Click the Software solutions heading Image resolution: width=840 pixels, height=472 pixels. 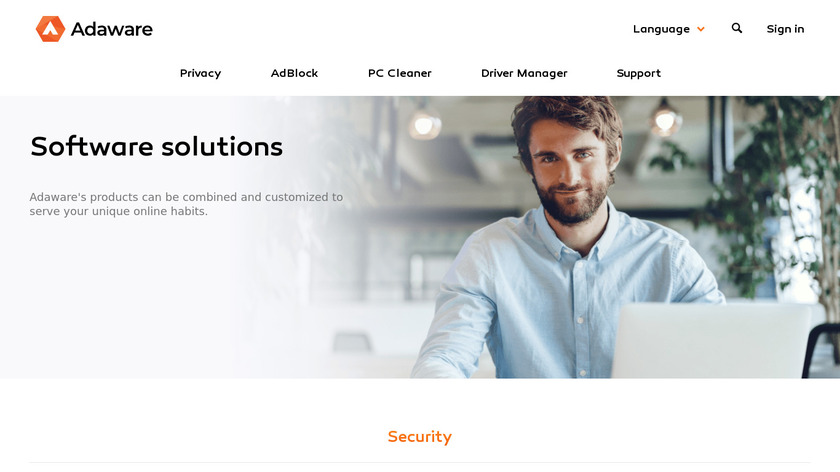[156, 146]
